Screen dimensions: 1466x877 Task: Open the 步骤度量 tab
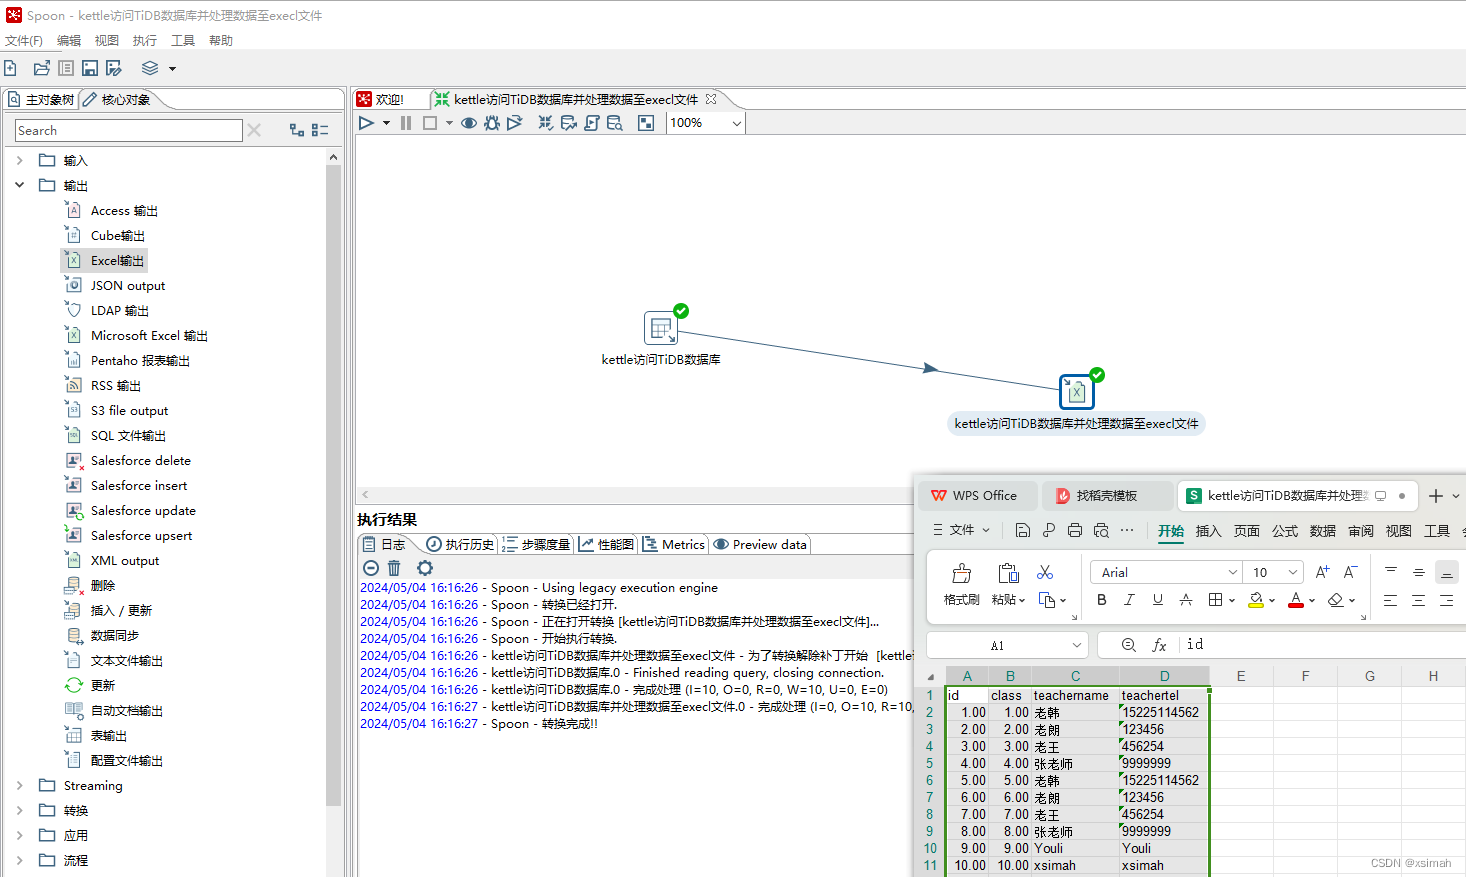pos(536,544)
